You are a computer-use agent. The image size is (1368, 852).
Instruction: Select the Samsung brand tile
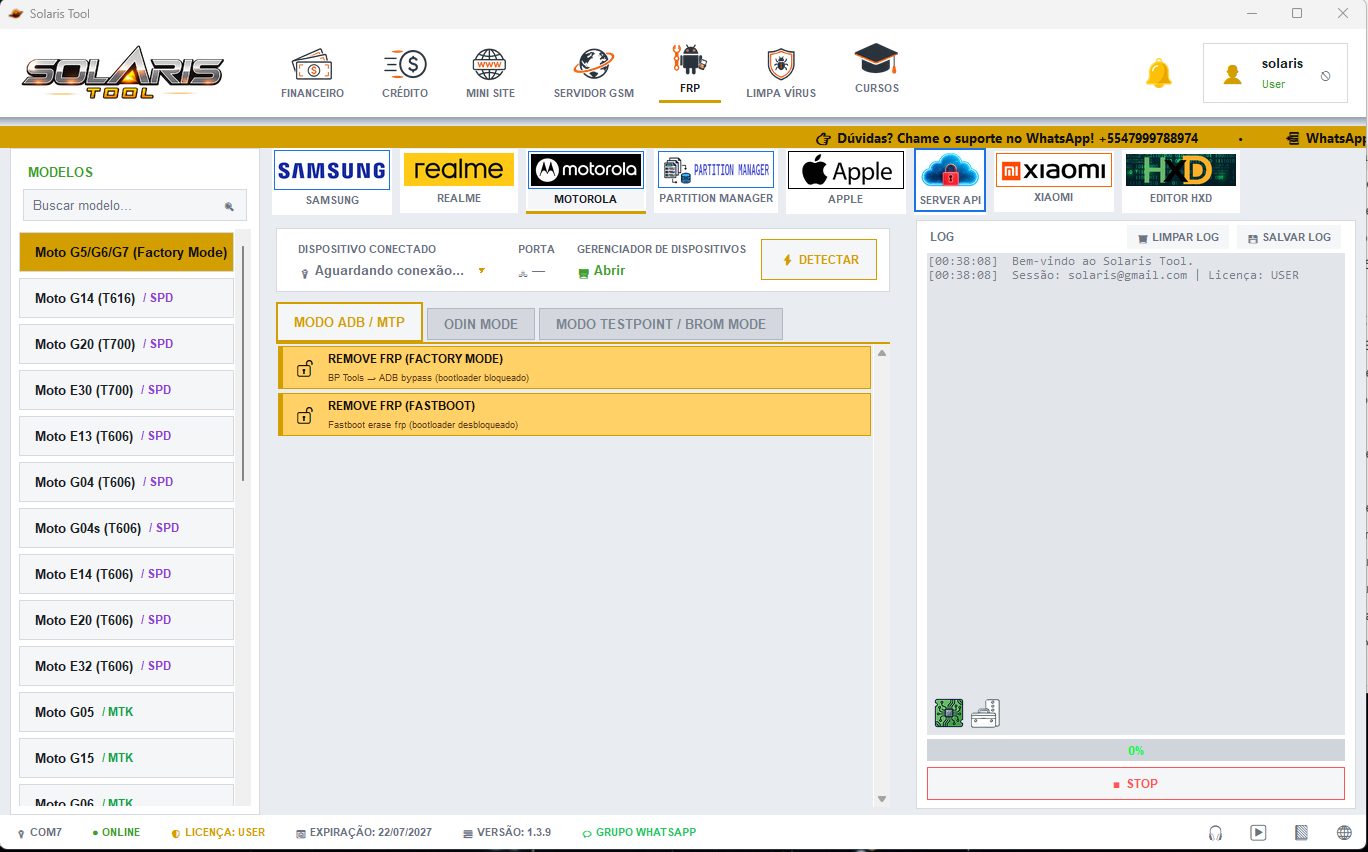click(332, 180)
